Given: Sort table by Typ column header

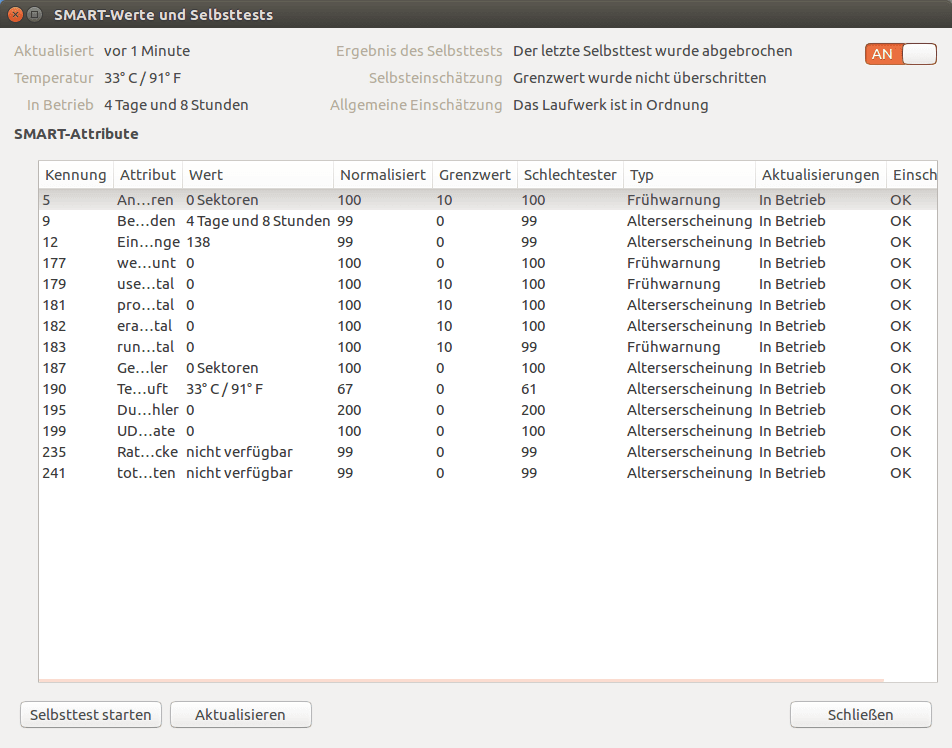Looking at the screenshot, I should [689, 175].
